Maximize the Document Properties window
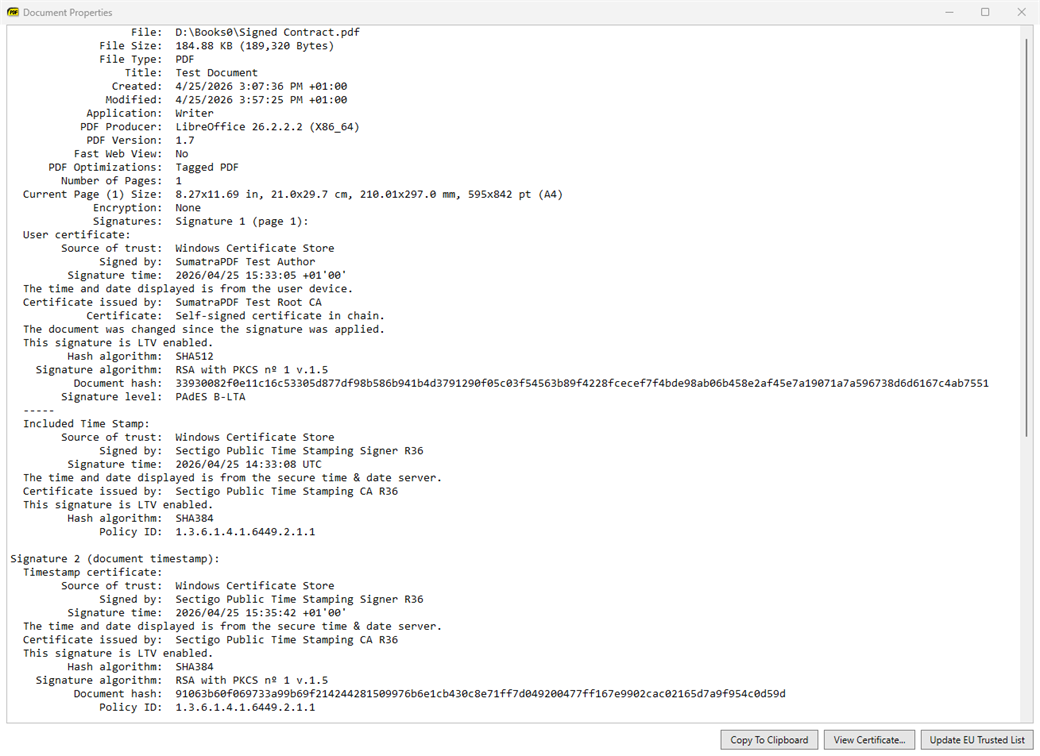The width and height of the screenshot is (1040, 756). (986, 12)
